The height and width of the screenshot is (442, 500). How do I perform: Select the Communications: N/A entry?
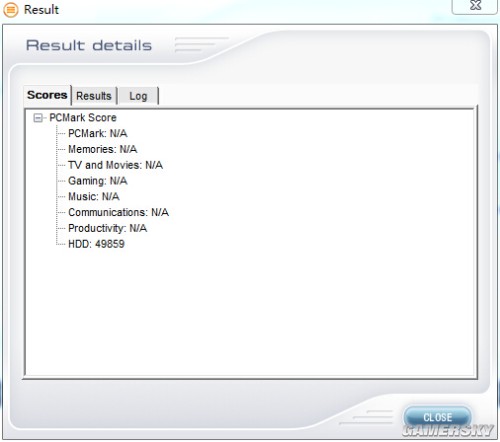(118, 212)
